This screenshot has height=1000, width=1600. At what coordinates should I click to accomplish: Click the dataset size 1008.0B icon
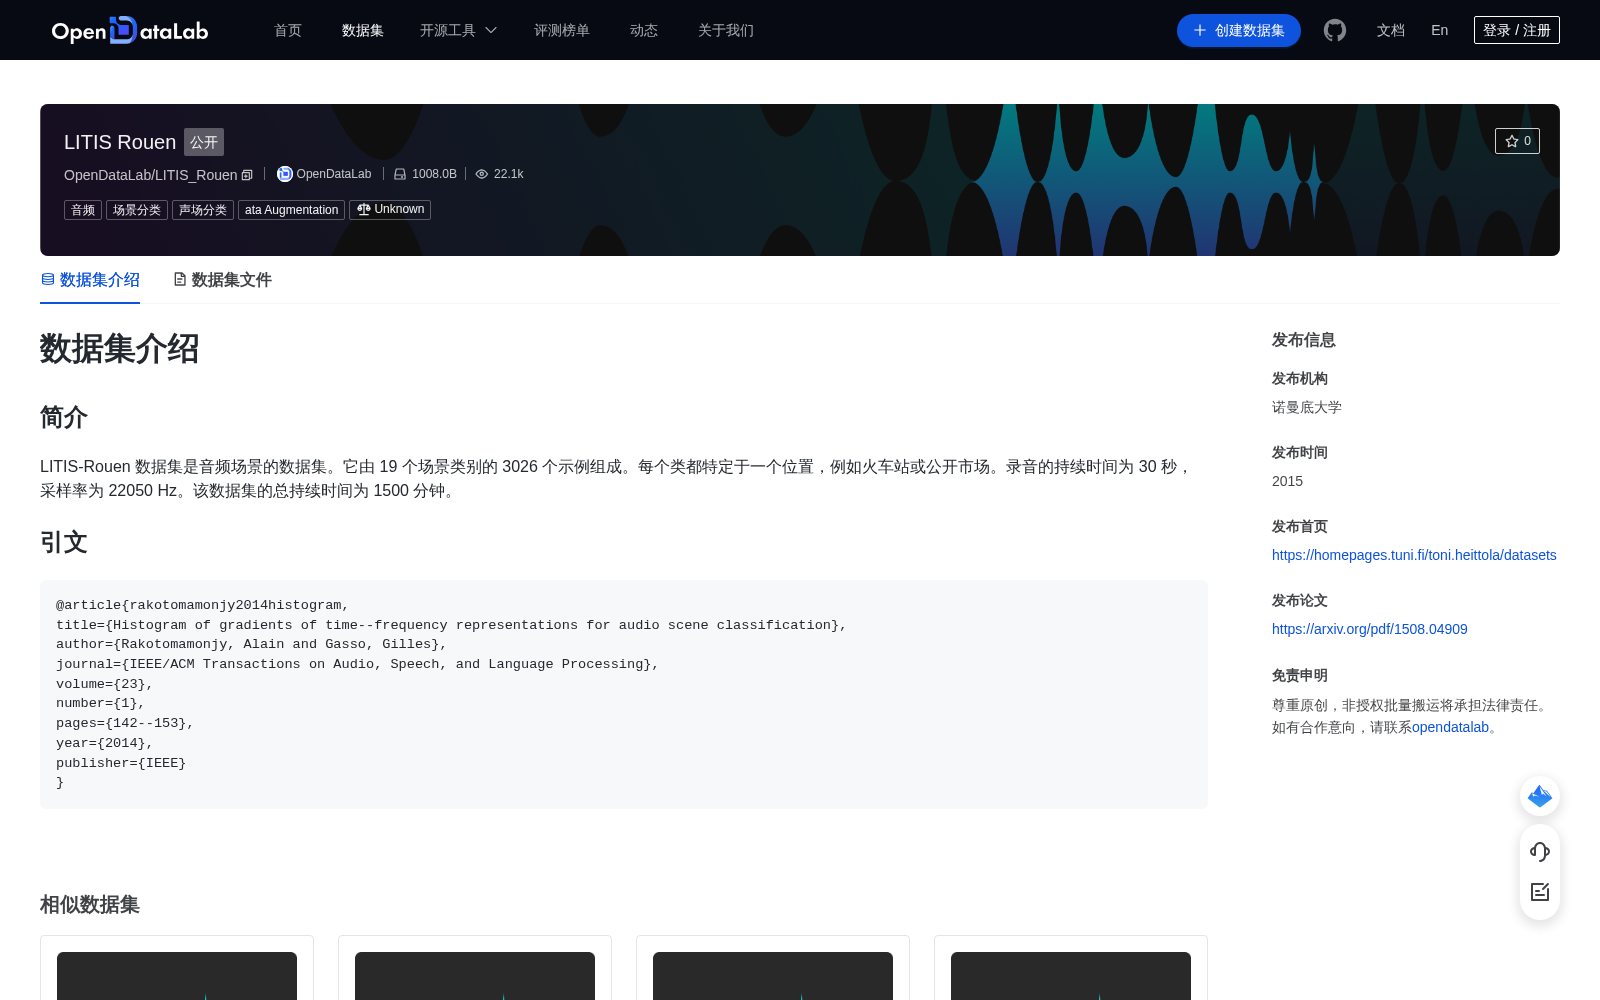coord(400,174)
